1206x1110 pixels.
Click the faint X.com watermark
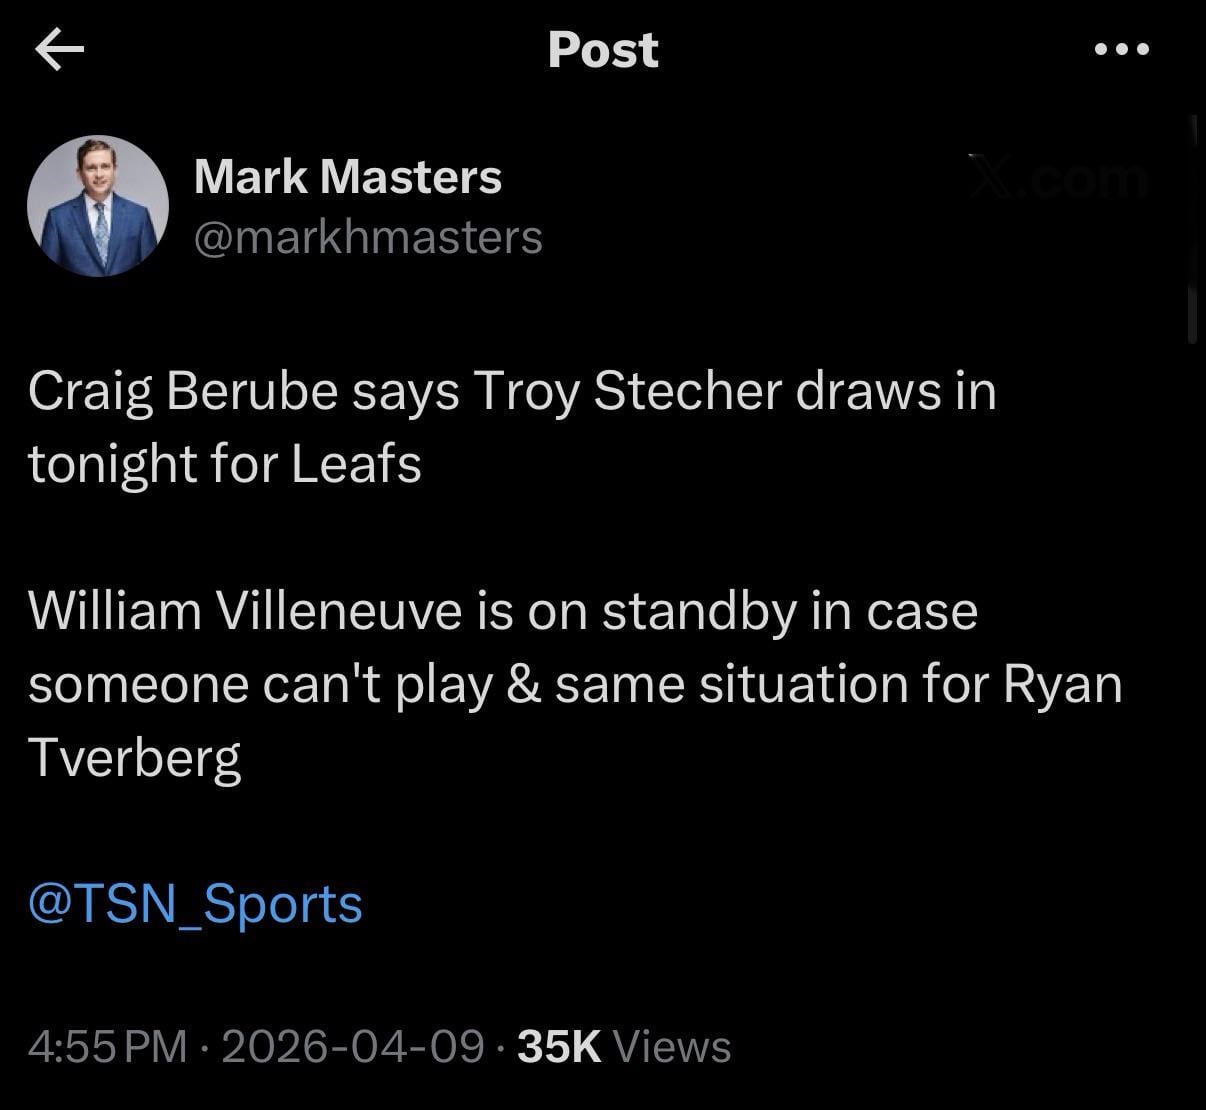1060,178
